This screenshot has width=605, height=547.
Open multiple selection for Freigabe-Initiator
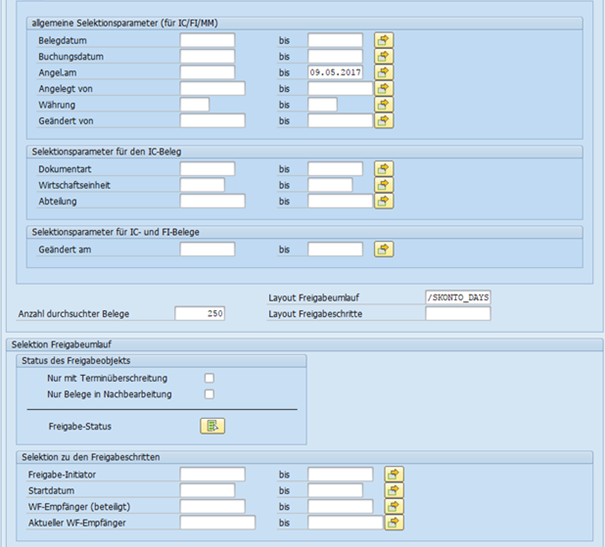click(395, 474)
